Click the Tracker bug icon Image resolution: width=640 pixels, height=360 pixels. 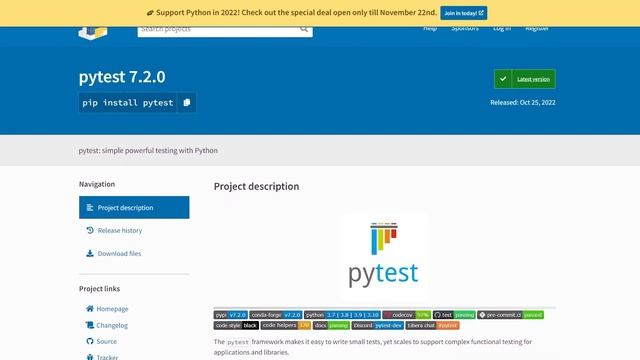(90, 357)
